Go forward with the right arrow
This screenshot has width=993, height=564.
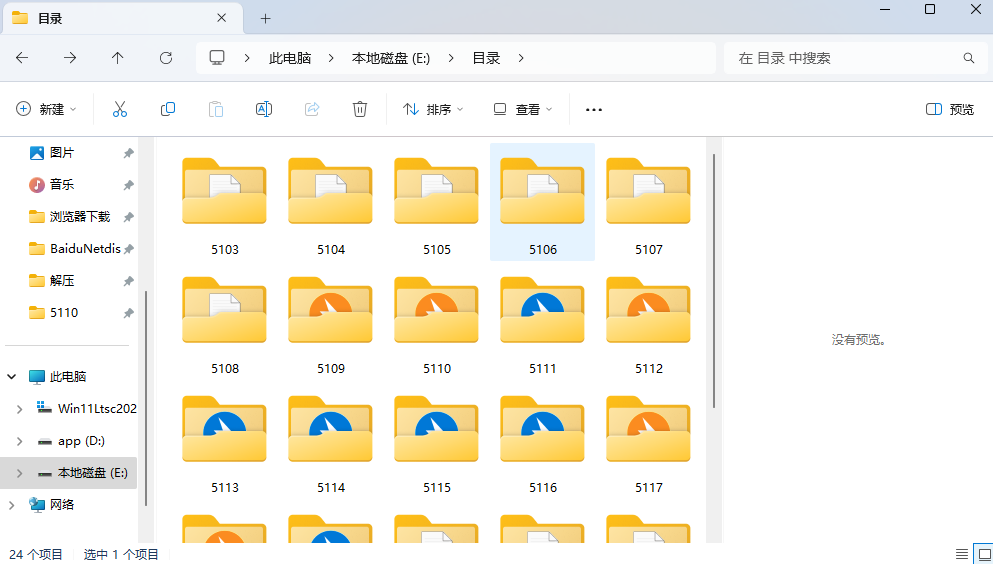70,58
